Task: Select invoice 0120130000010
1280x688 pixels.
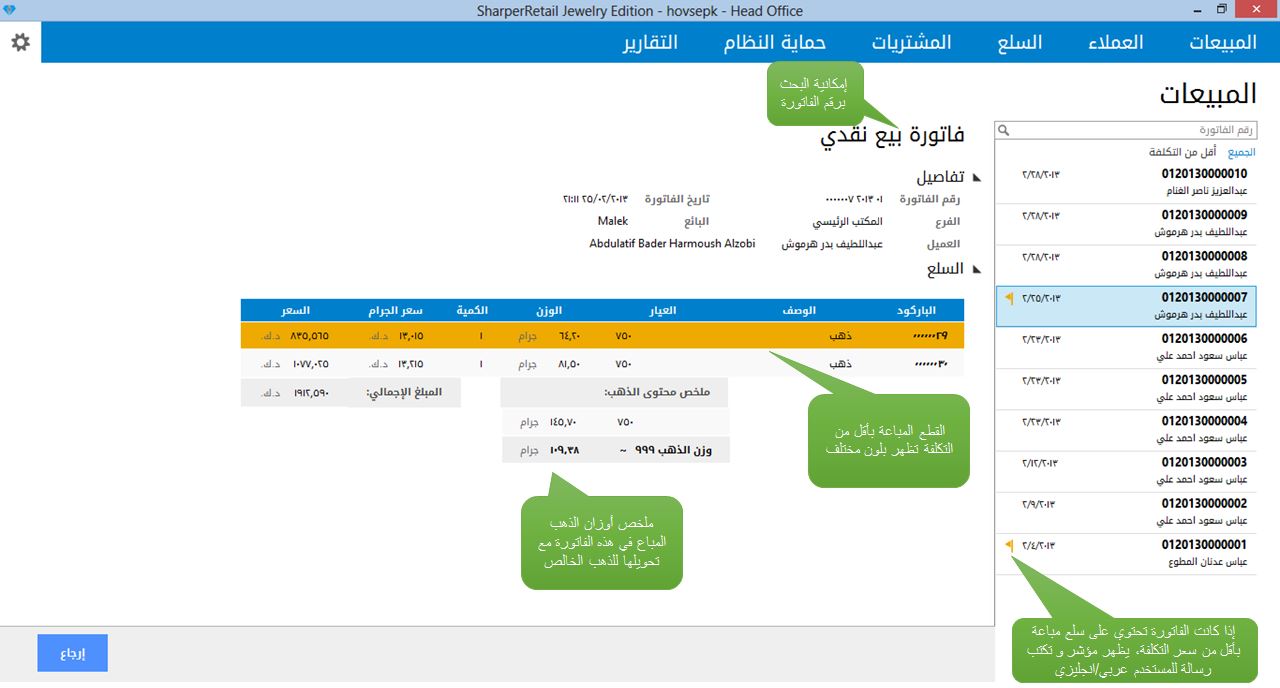Action: [x=1126, y=182]
